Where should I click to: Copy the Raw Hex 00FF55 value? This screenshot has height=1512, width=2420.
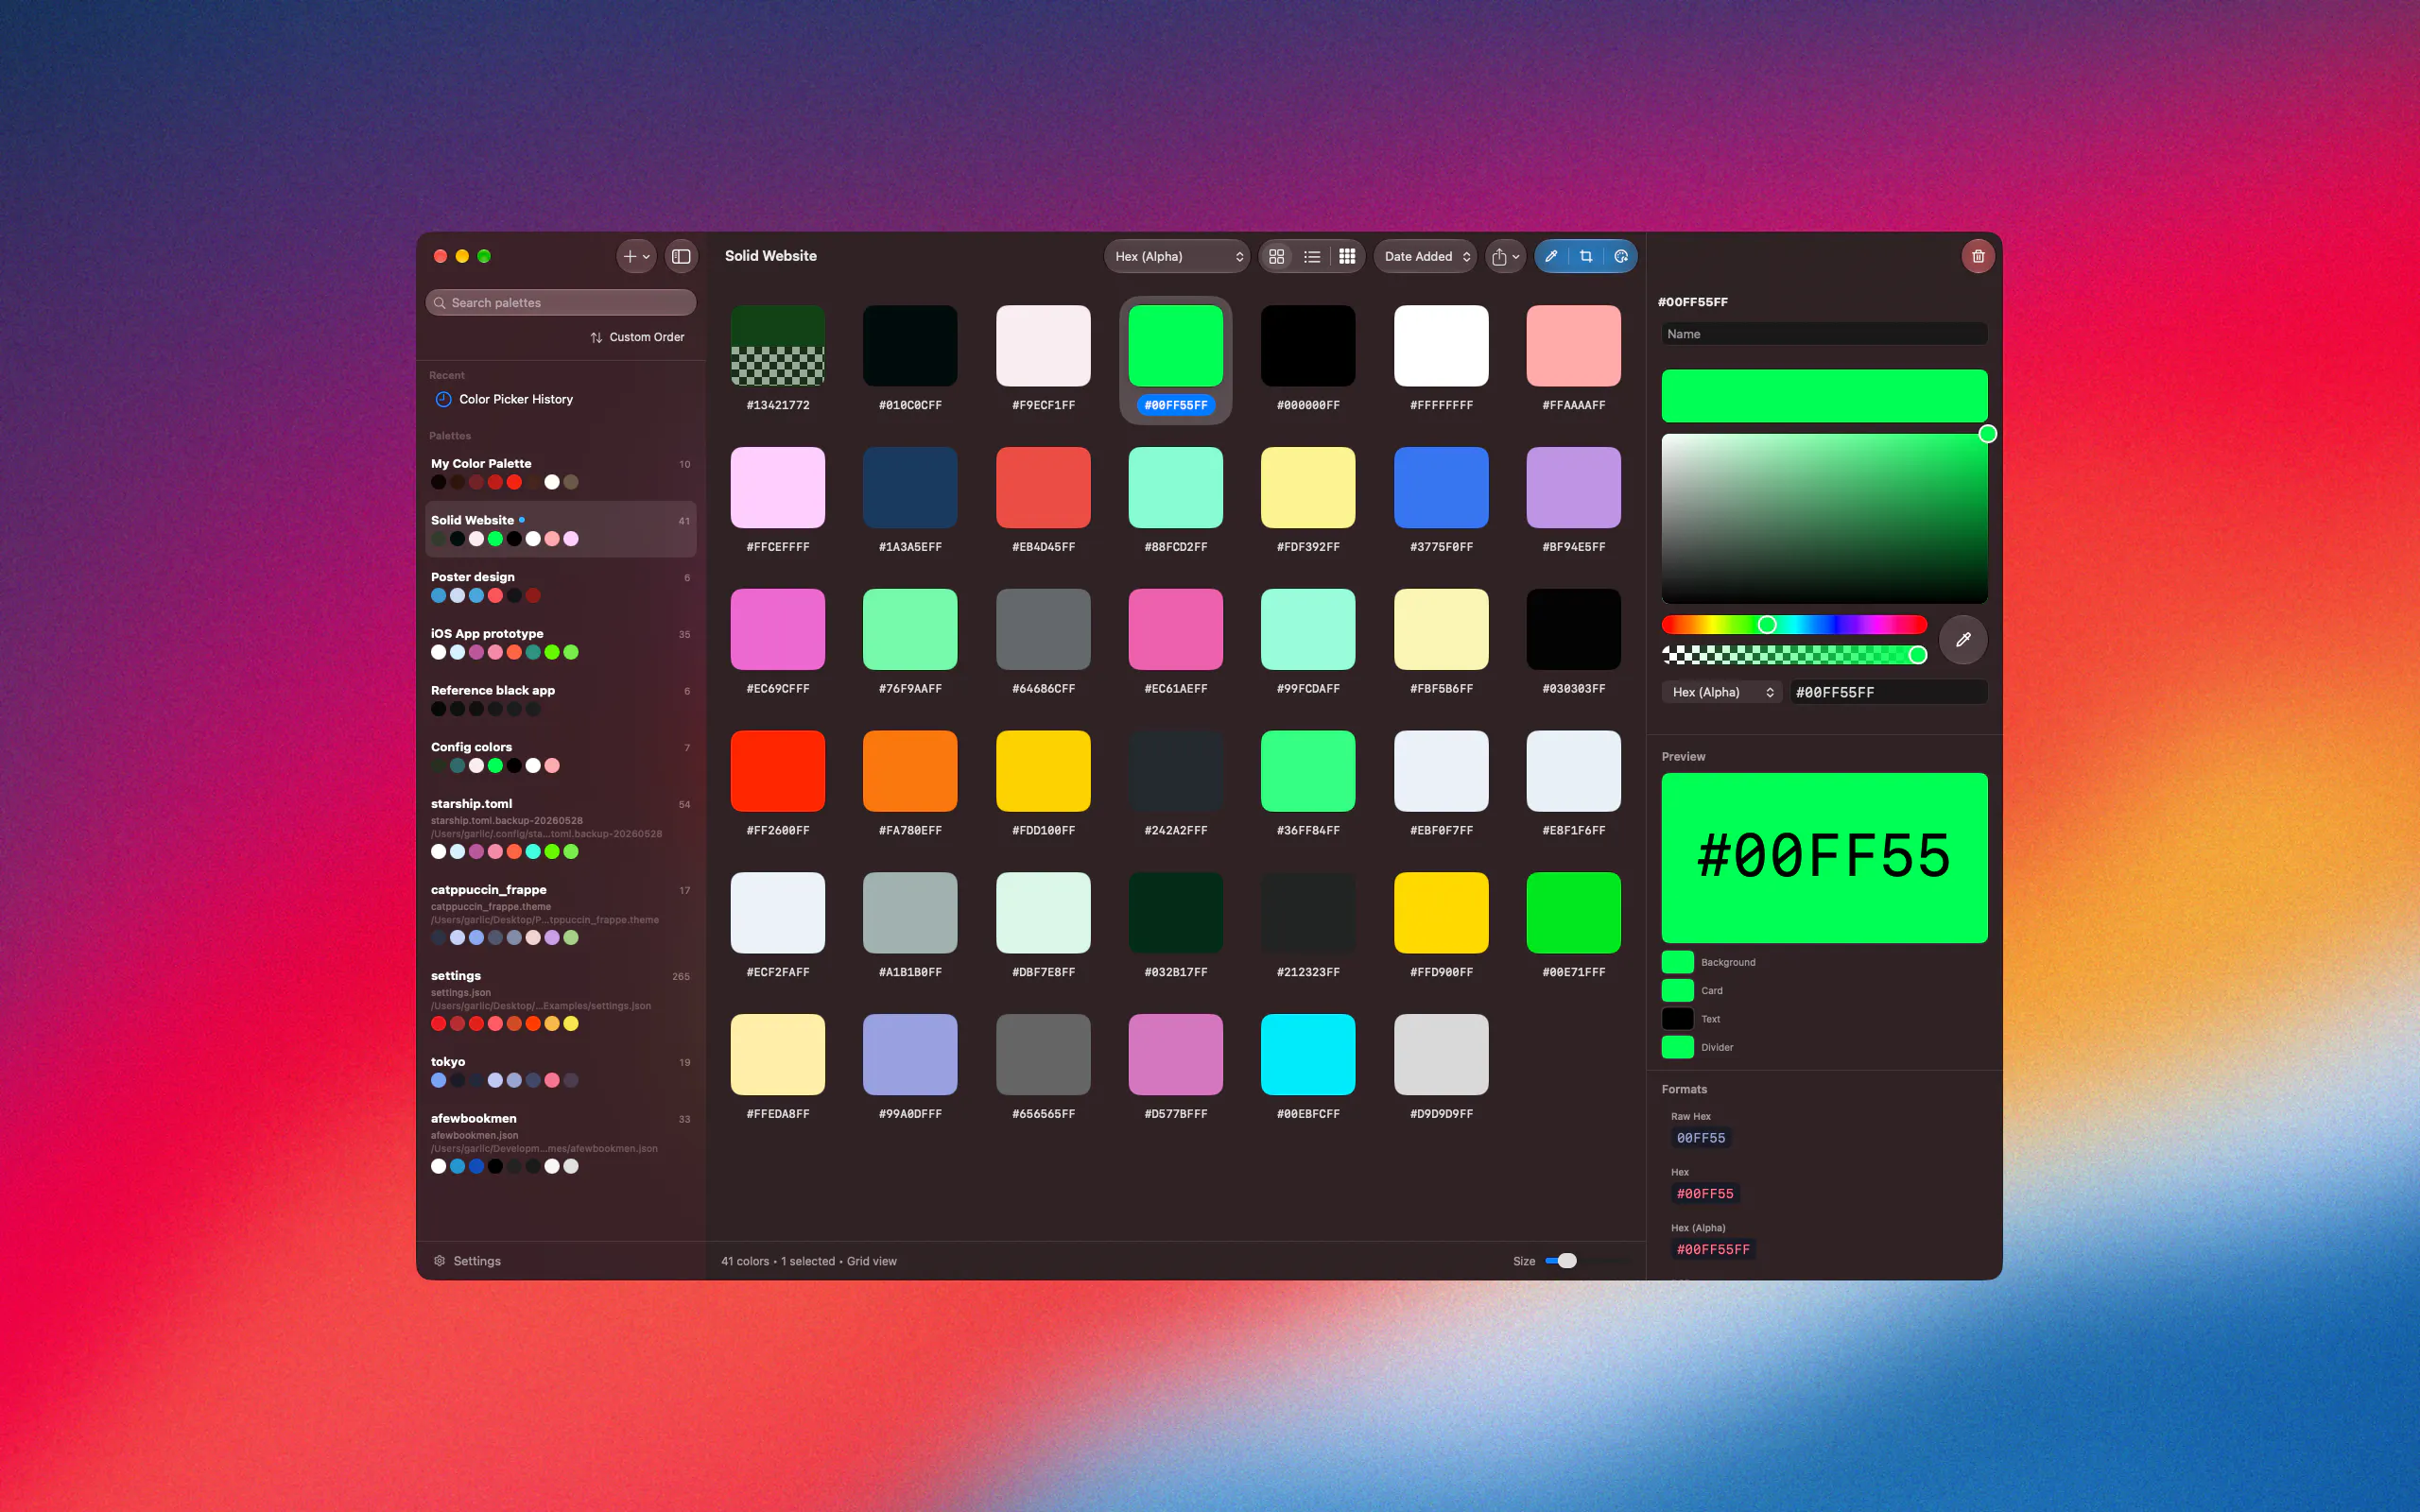(1700, 1137)
